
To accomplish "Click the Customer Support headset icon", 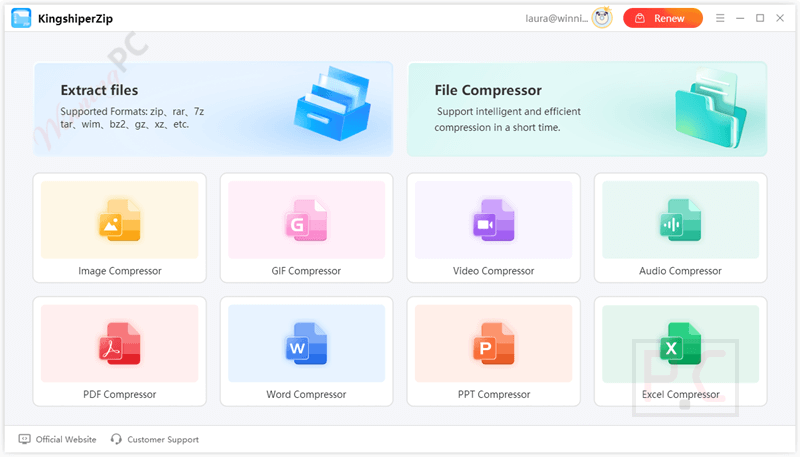I will click(x=116, y=439).
